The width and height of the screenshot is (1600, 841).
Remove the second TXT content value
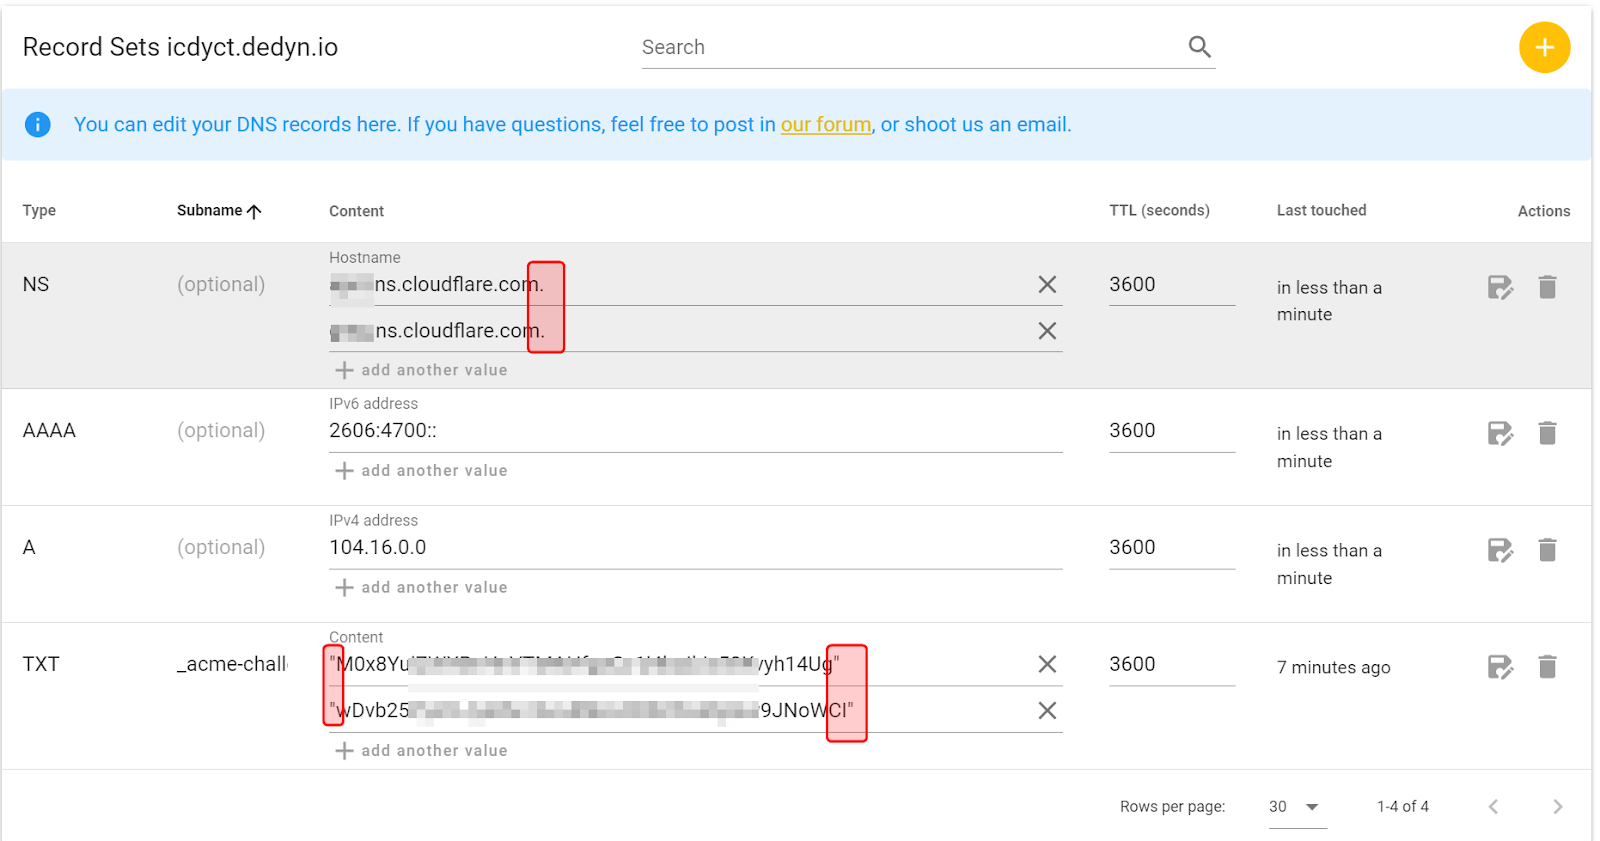point(1047,711)
